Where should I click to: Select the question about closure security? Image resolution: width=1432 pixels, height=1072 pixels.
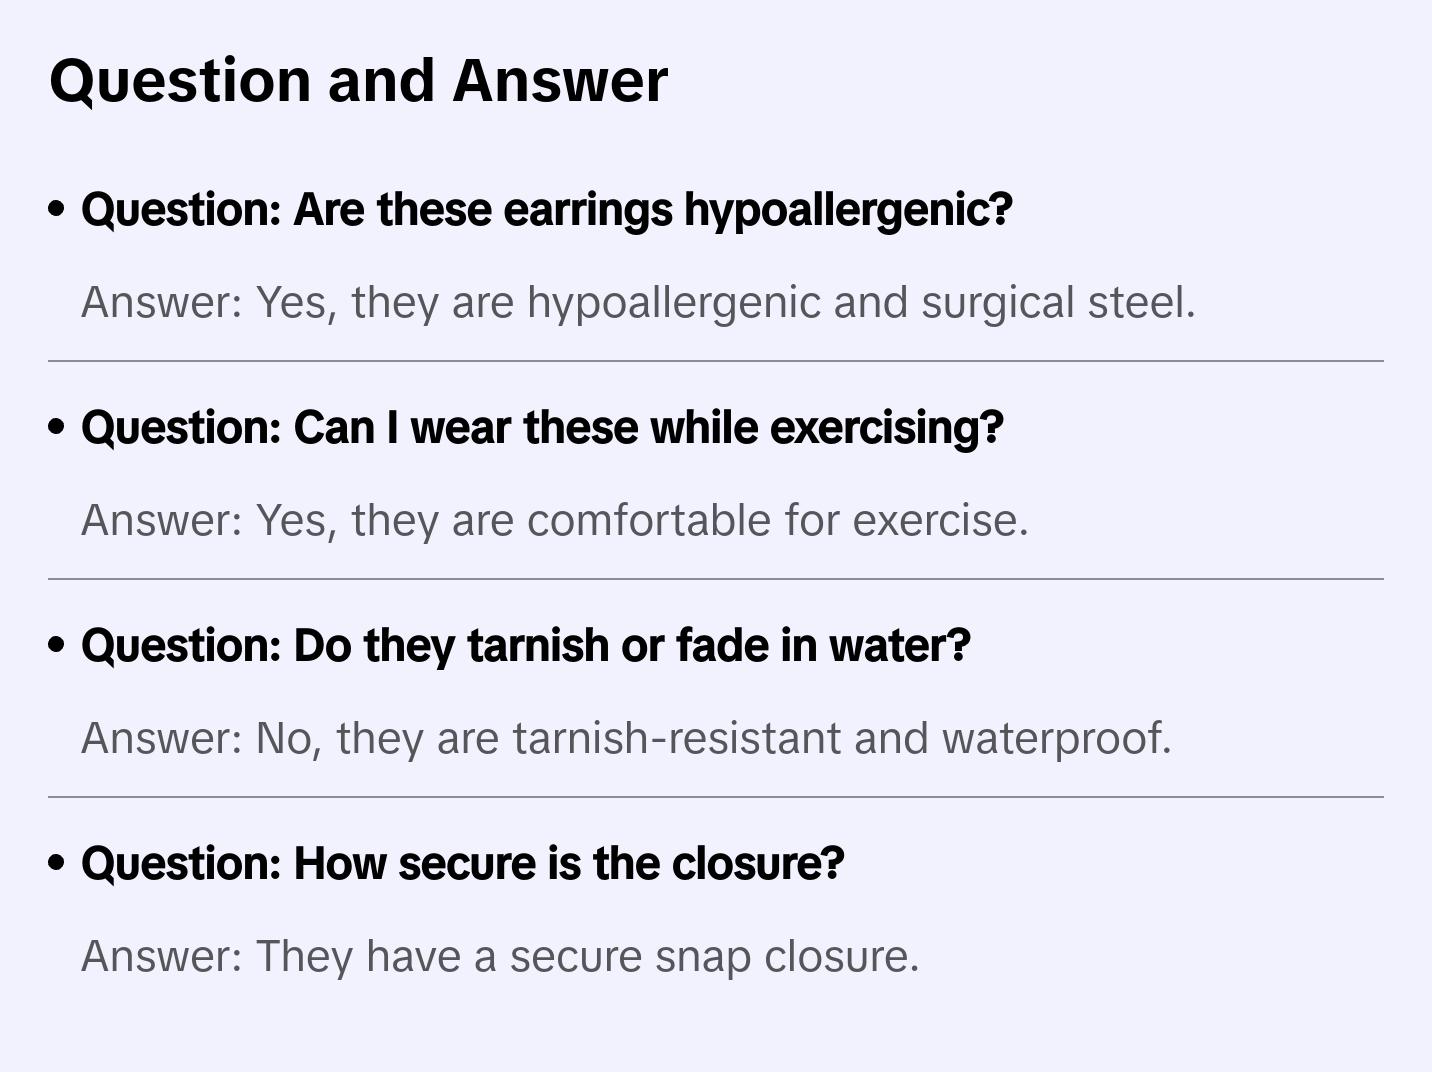pyautogui.click(x=462, y=864)
